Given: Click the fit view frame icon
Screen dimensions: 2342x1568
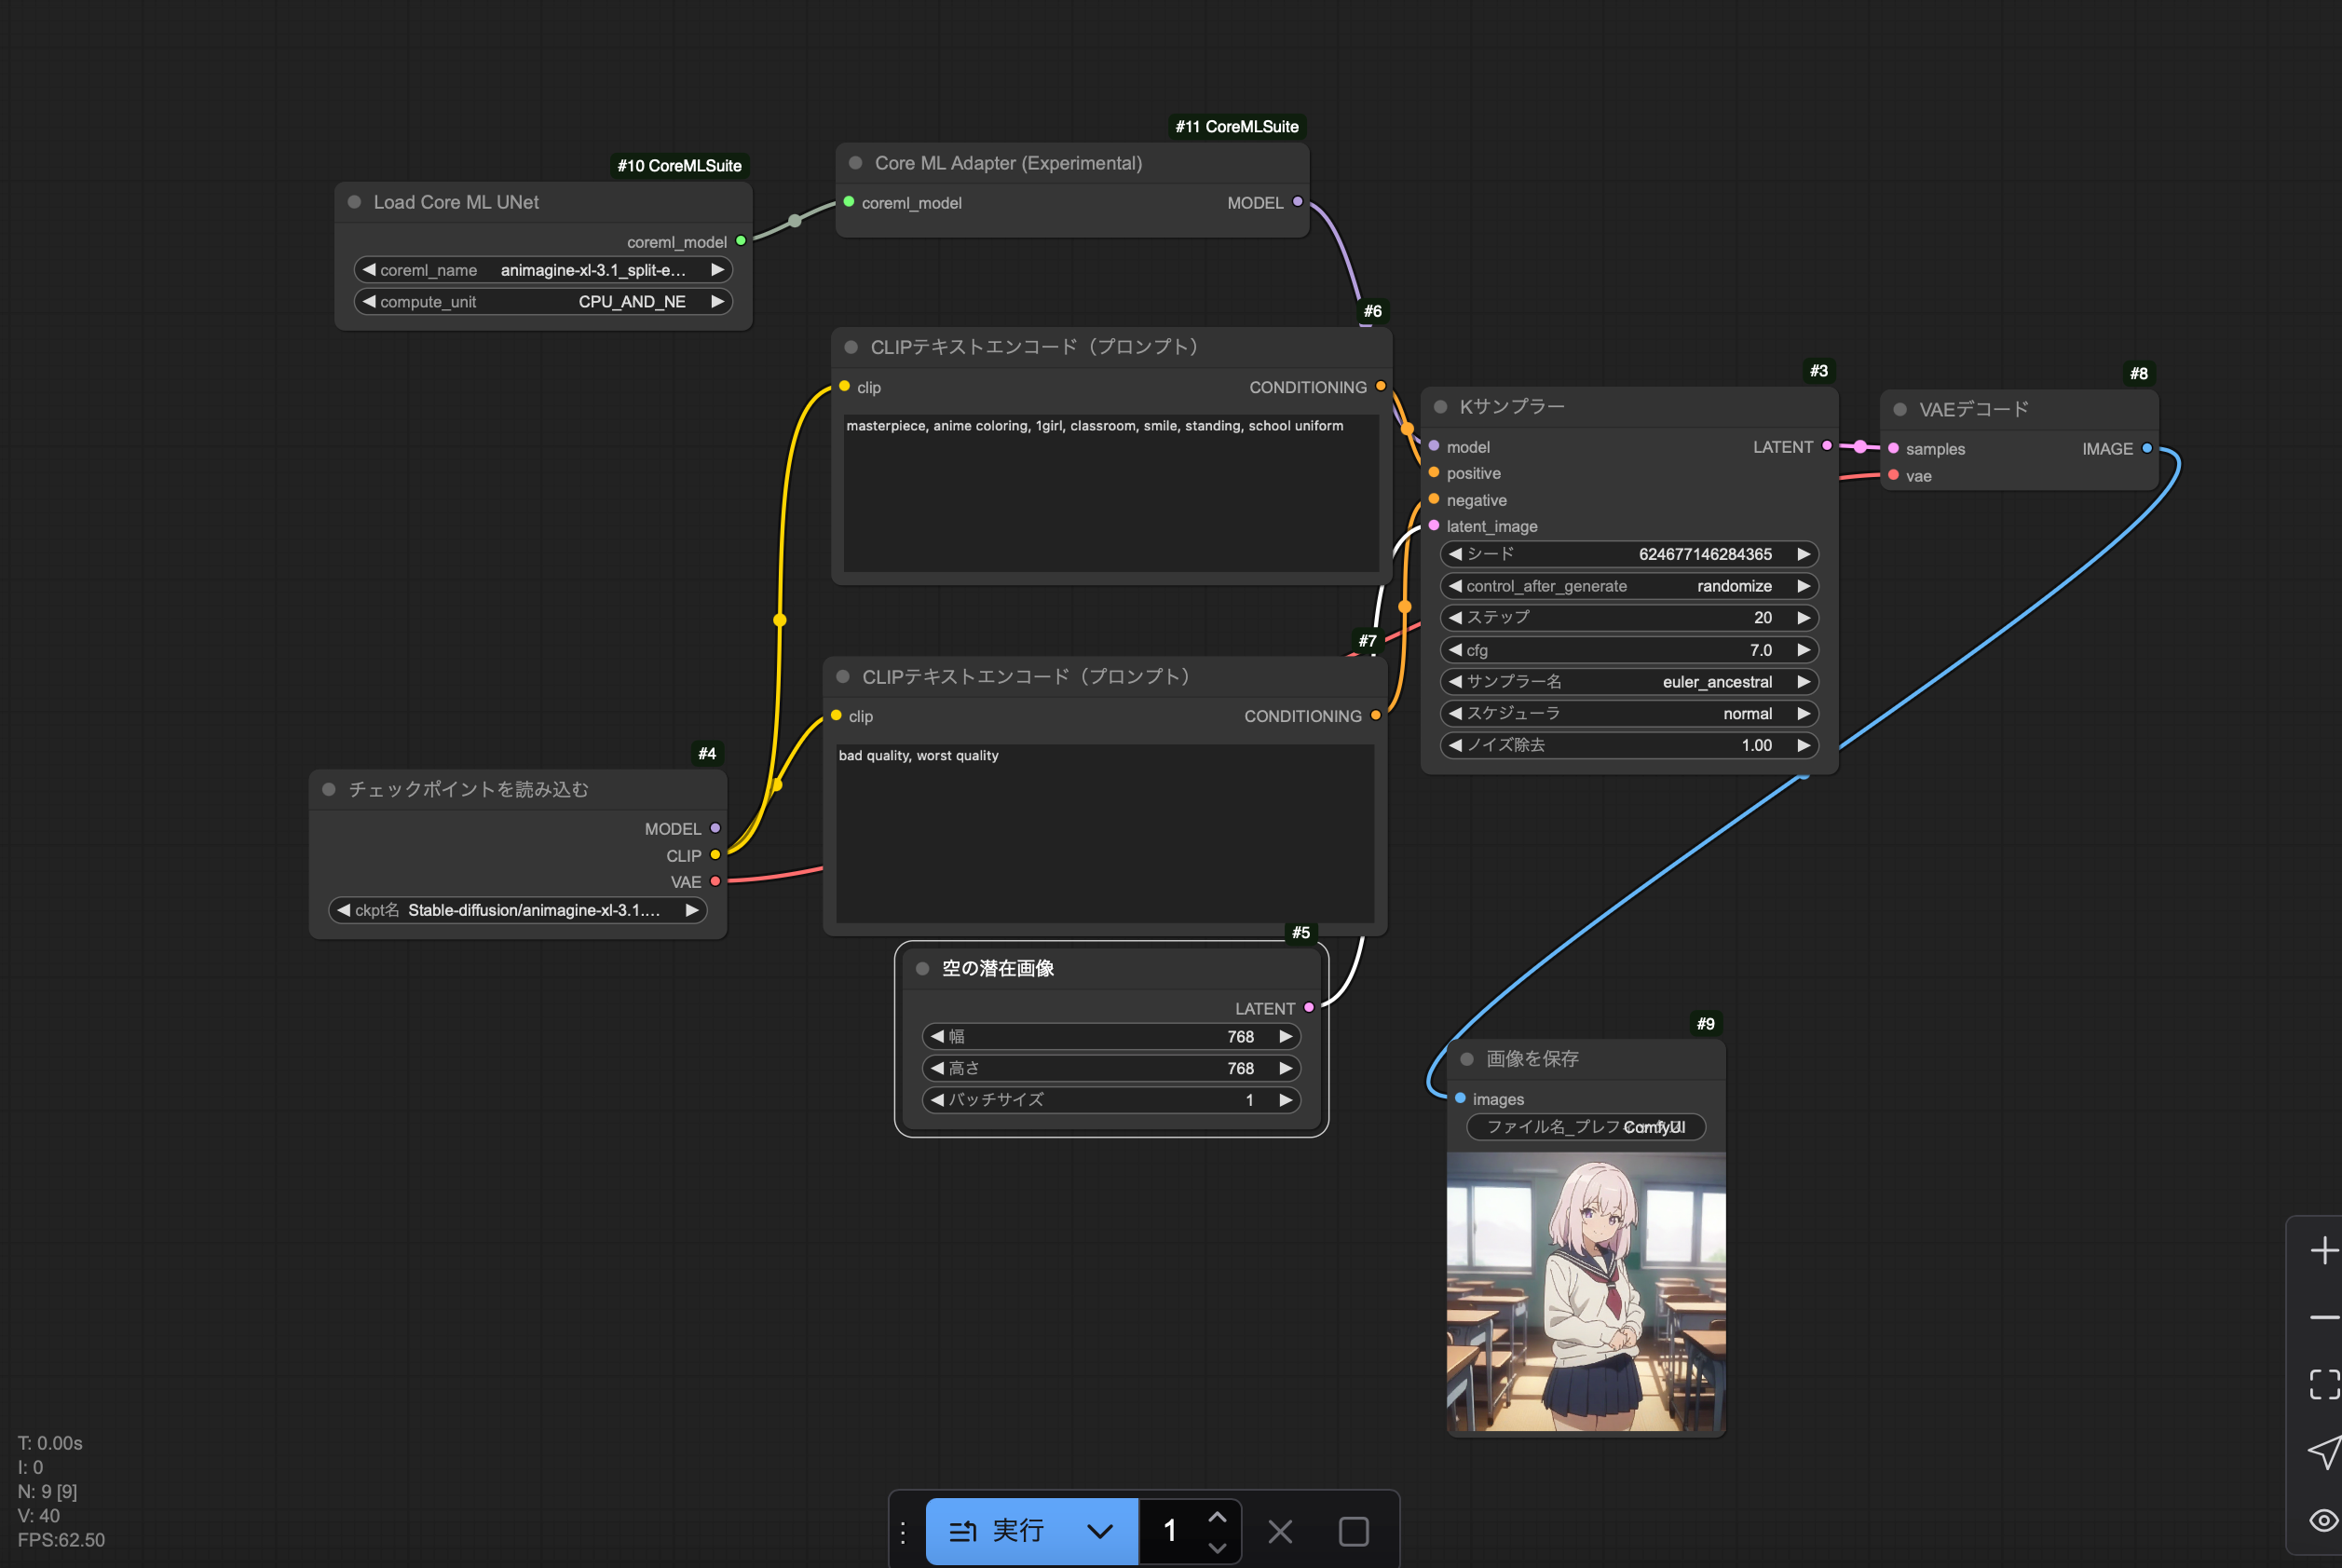Looking at the screenshot, I should [x=2323, y=1384].
